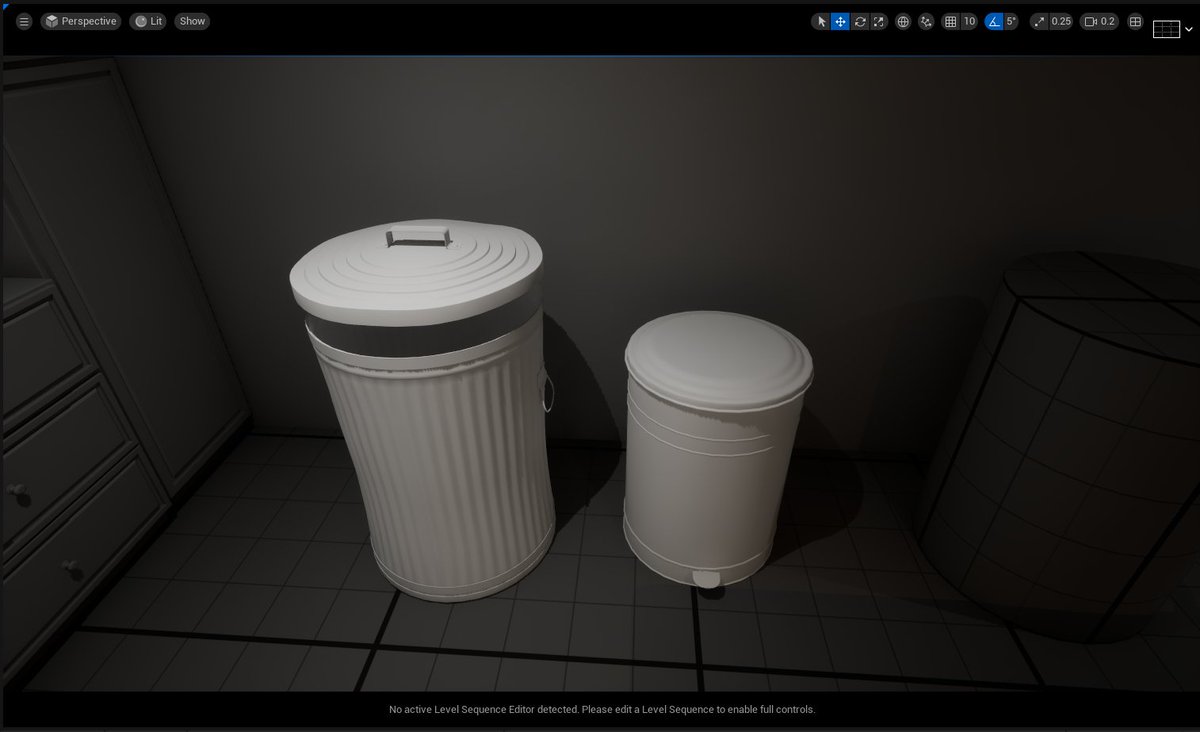
Task: Switch to the Rotate gizmo tool
Action: click(x=859, y=21)
